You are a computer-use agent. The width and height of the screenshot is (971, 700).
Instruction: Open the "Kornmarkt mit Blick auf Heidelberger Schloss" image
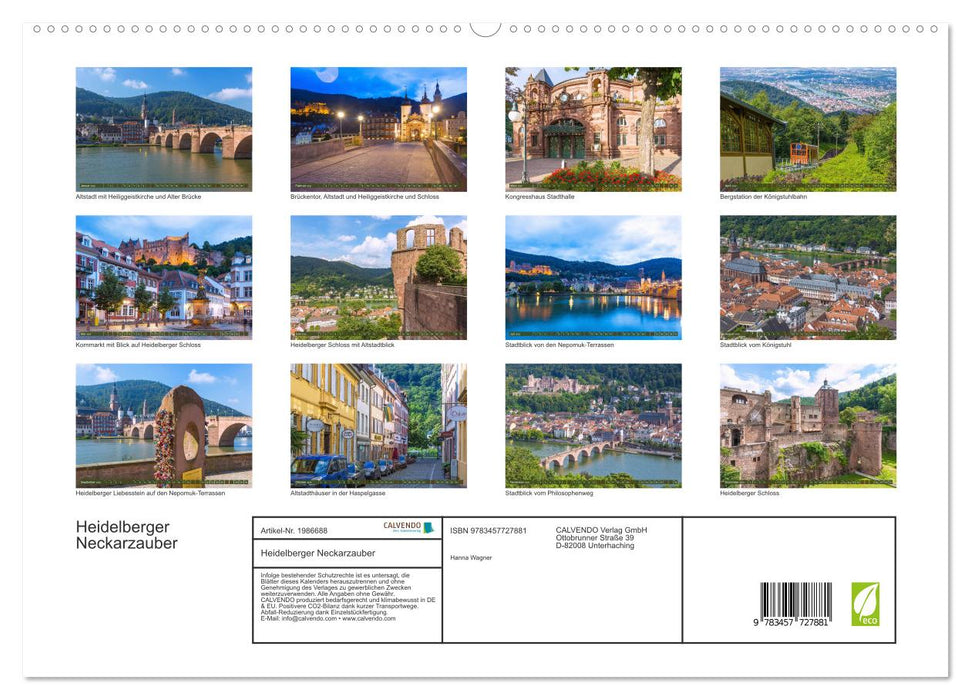coord(163,277)
